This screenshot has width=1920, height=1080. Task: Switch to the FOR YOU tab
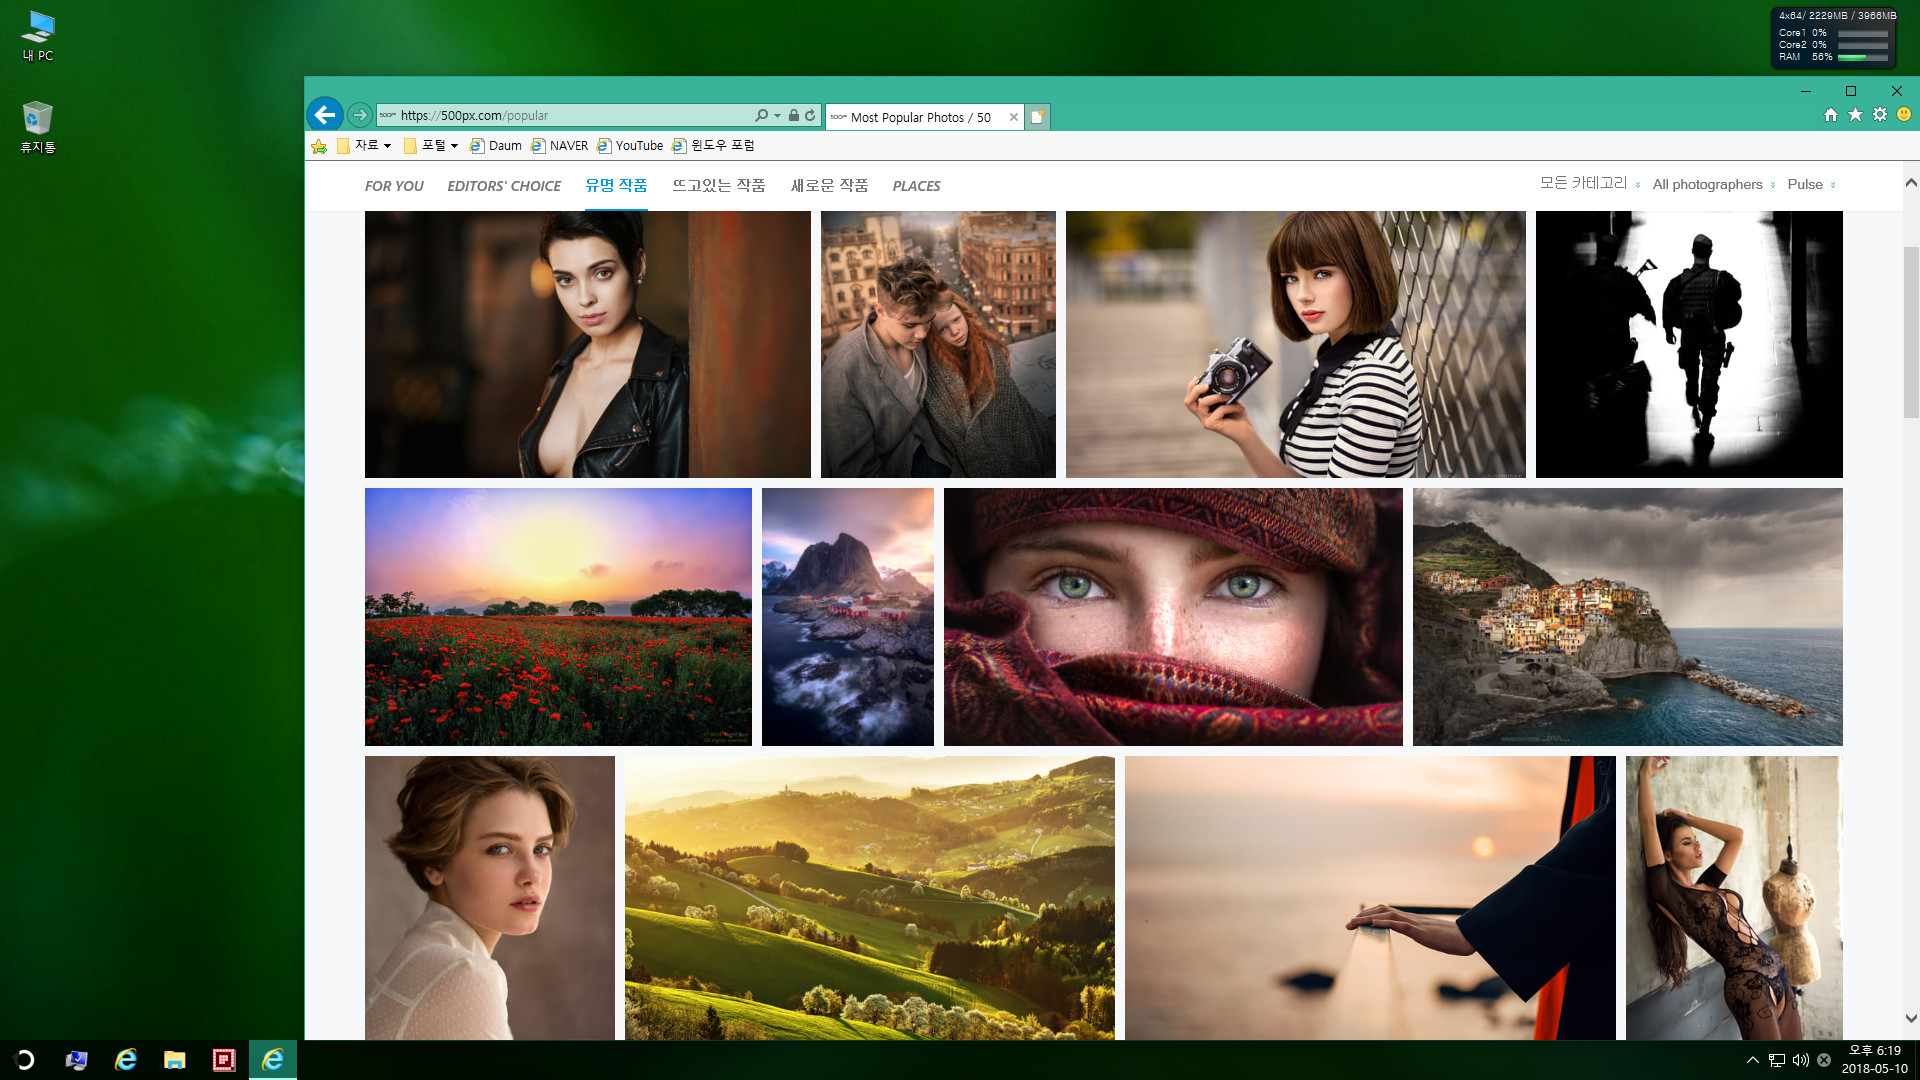(394, 186)
